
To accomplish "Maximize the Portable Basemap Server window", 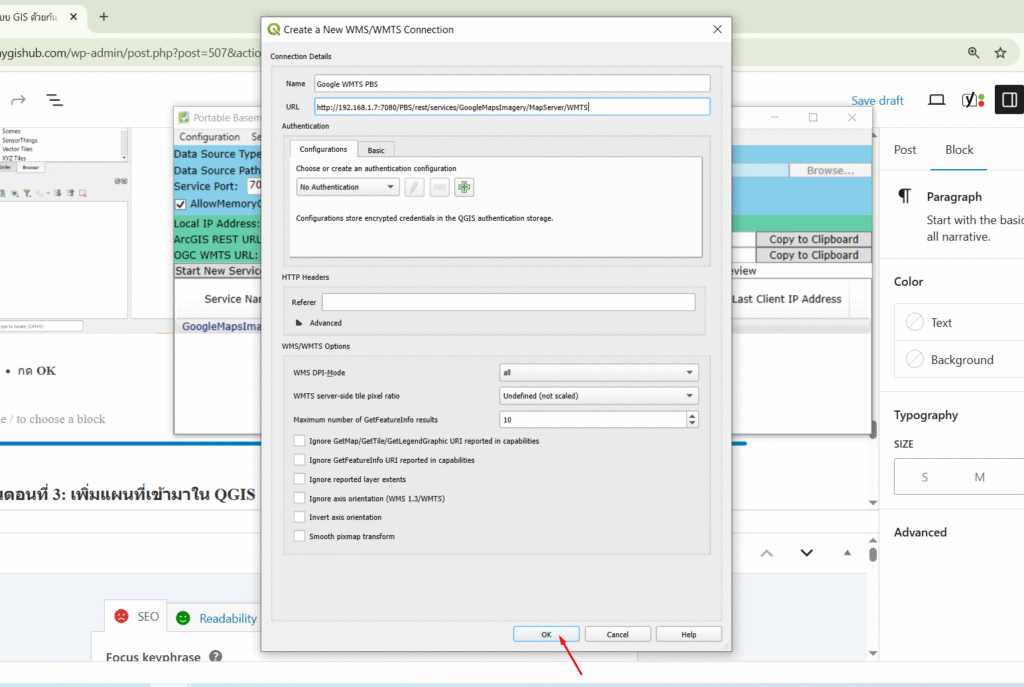I will tap(813, 118).
